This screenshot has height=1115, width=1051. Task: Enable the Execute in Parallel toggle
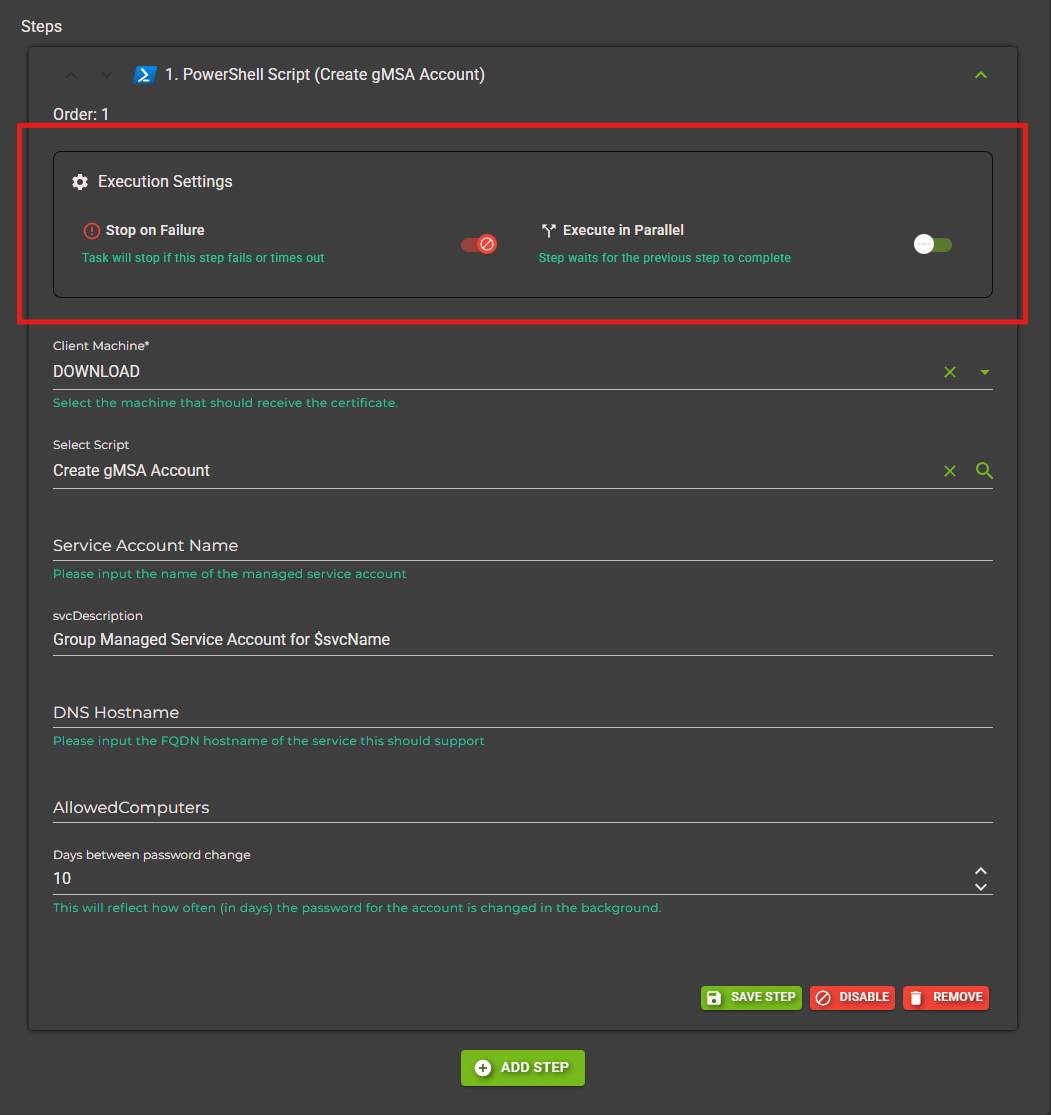click(932, 243)
